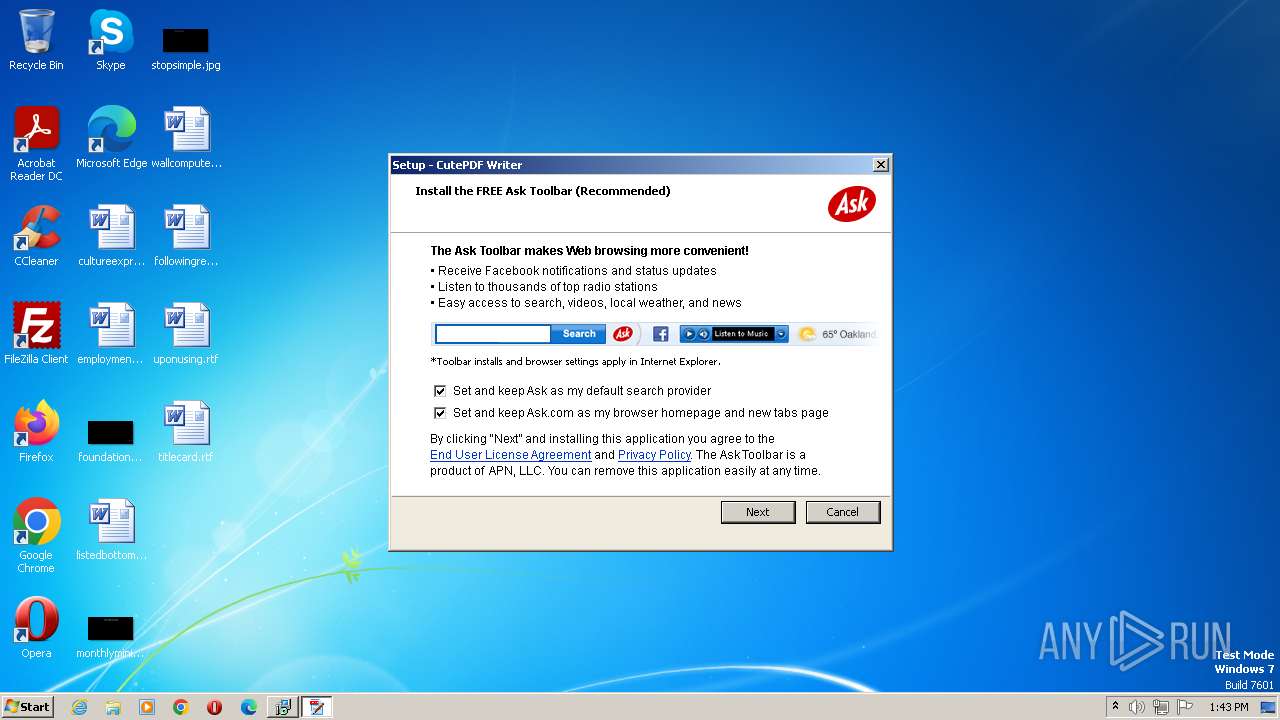The width and height of the screenshot is (1280, 720).
Task: Click the 'Setup - CutePDF Writer' title bar text
Action: (457, 165)
